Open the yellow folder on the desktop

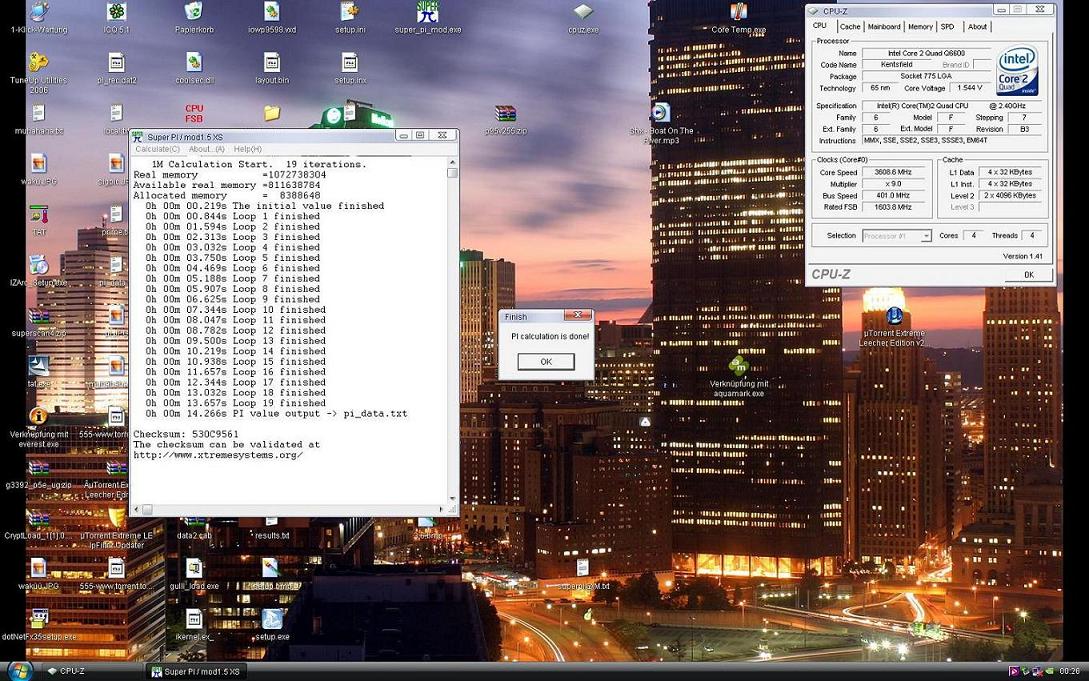(x=272, y=112)
